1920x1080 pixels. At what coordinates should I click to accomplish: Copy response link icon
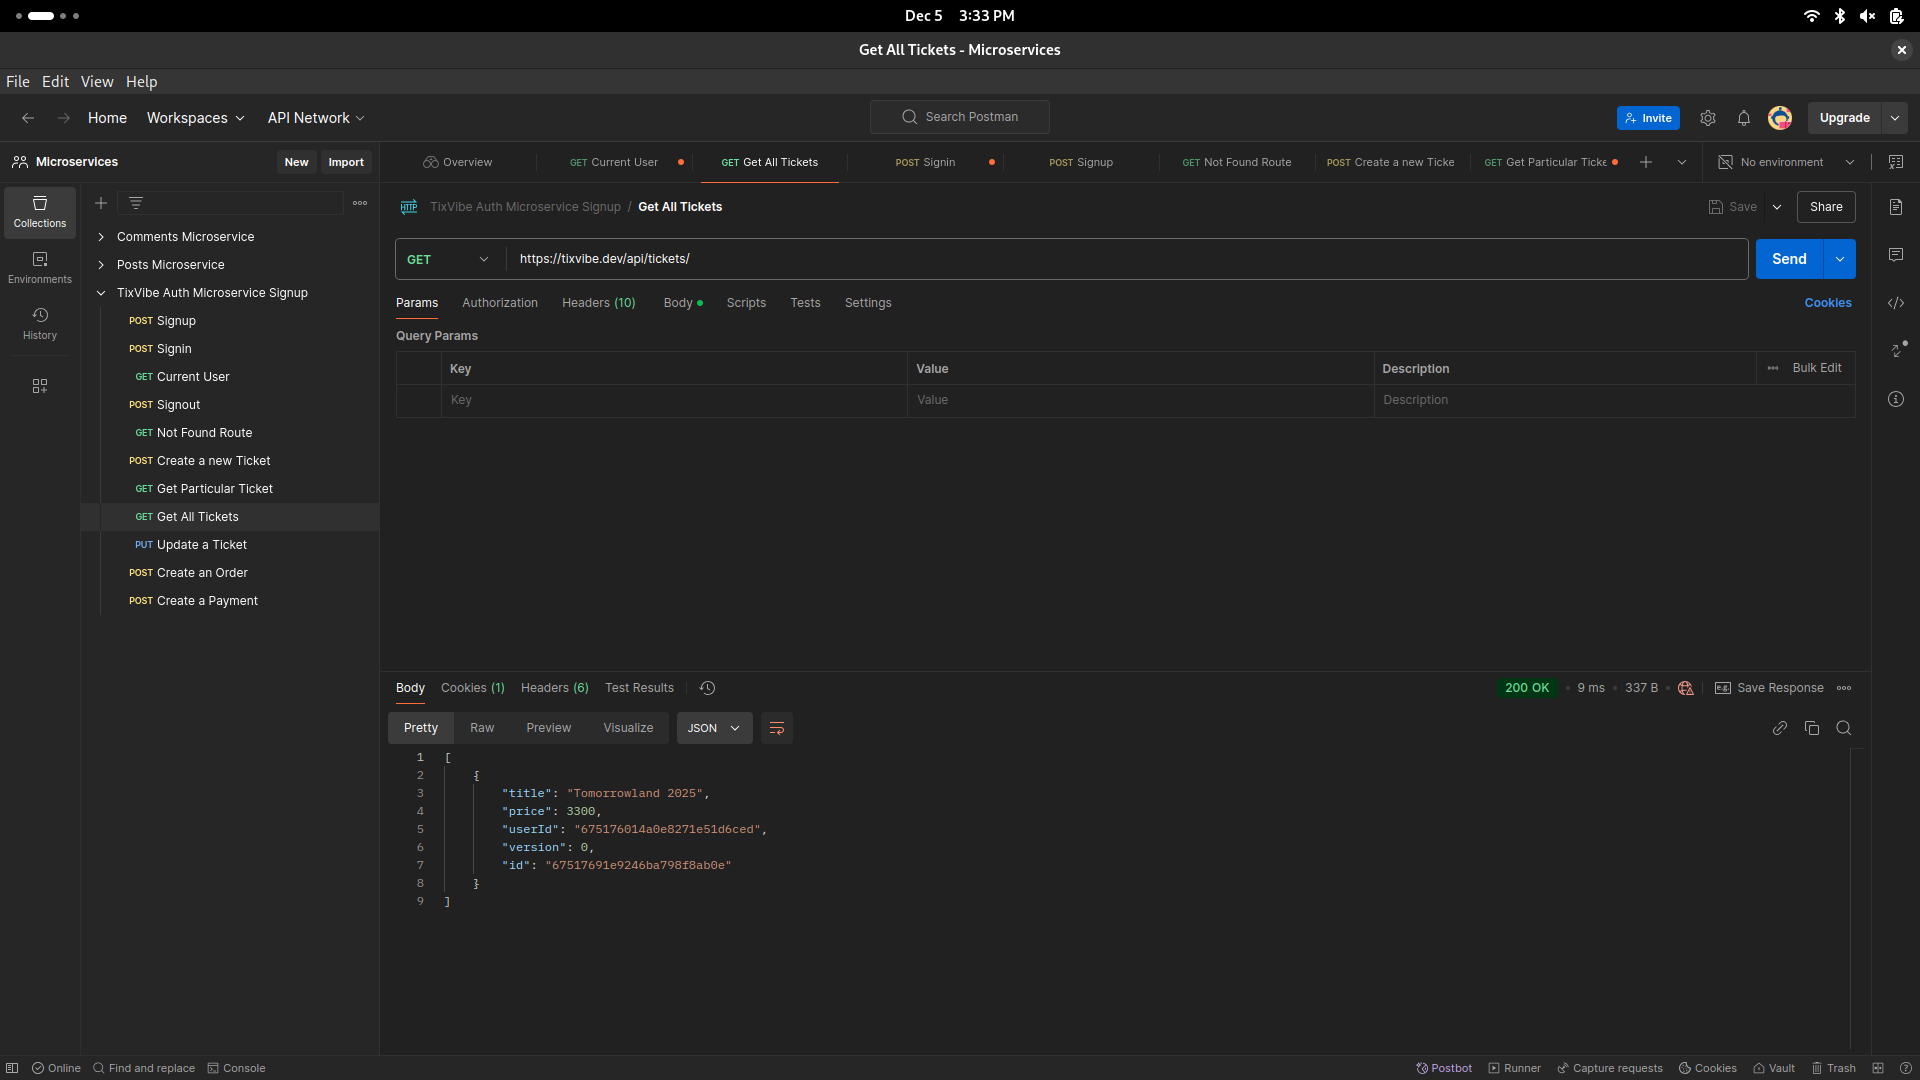1780,728
